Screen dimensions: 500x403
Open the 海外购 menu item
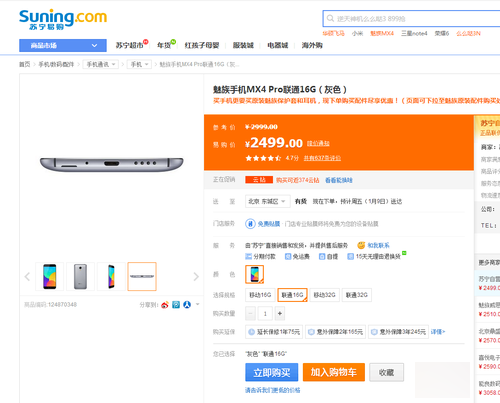click(x=312, y=46)
